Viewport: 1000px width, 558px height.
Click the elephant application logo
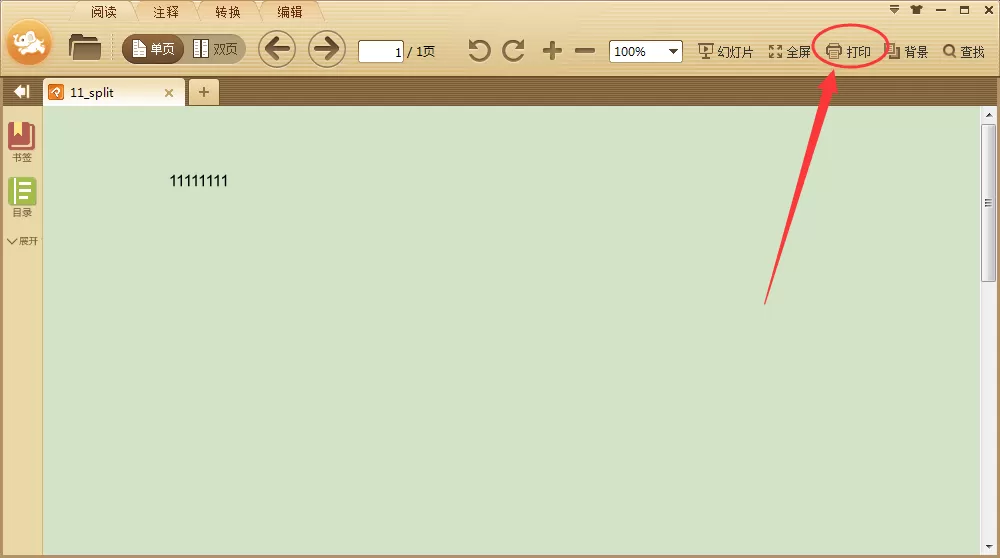pyautogui.click(x=29, y=43)
